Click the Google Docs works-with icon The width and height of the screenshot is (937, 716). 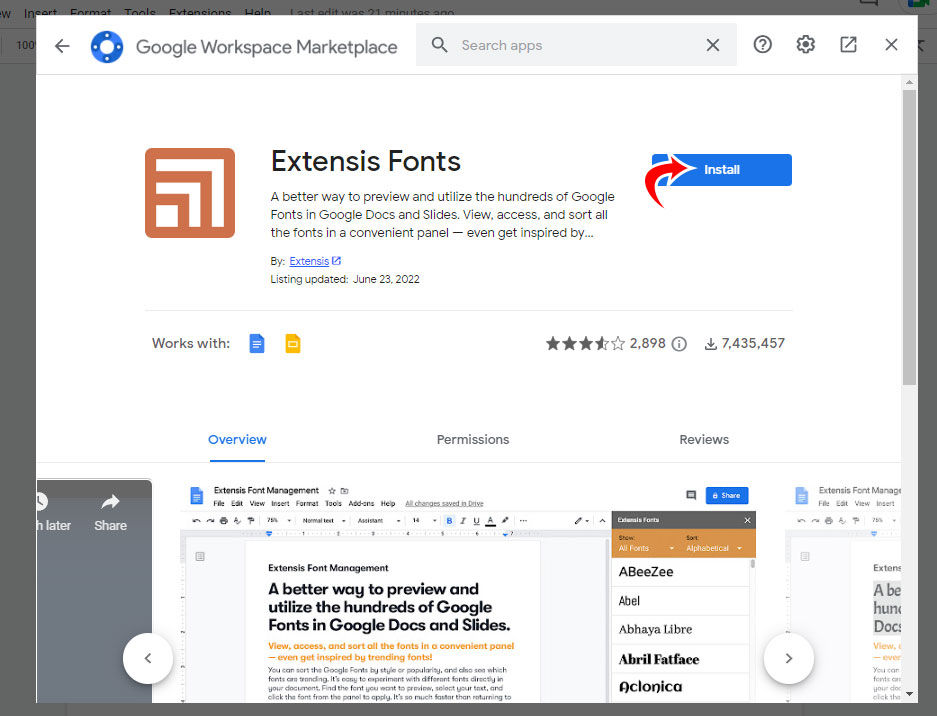coord(257,343)
